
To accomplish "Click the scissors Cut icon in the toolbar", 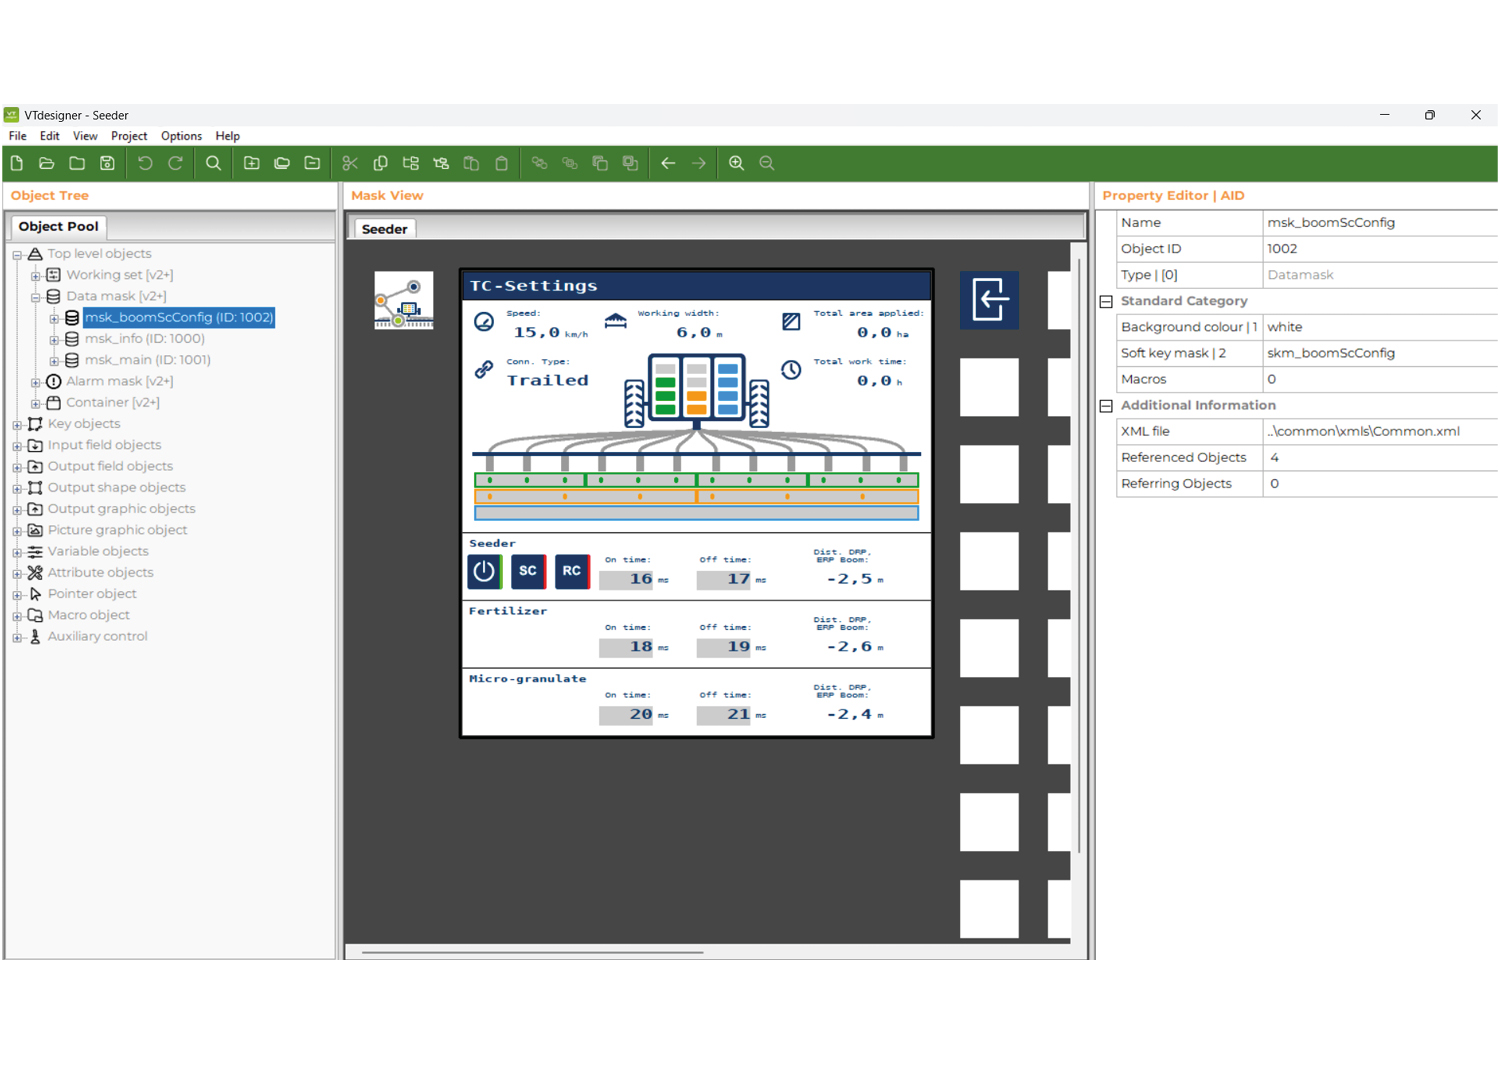I will tap(350, 163).
